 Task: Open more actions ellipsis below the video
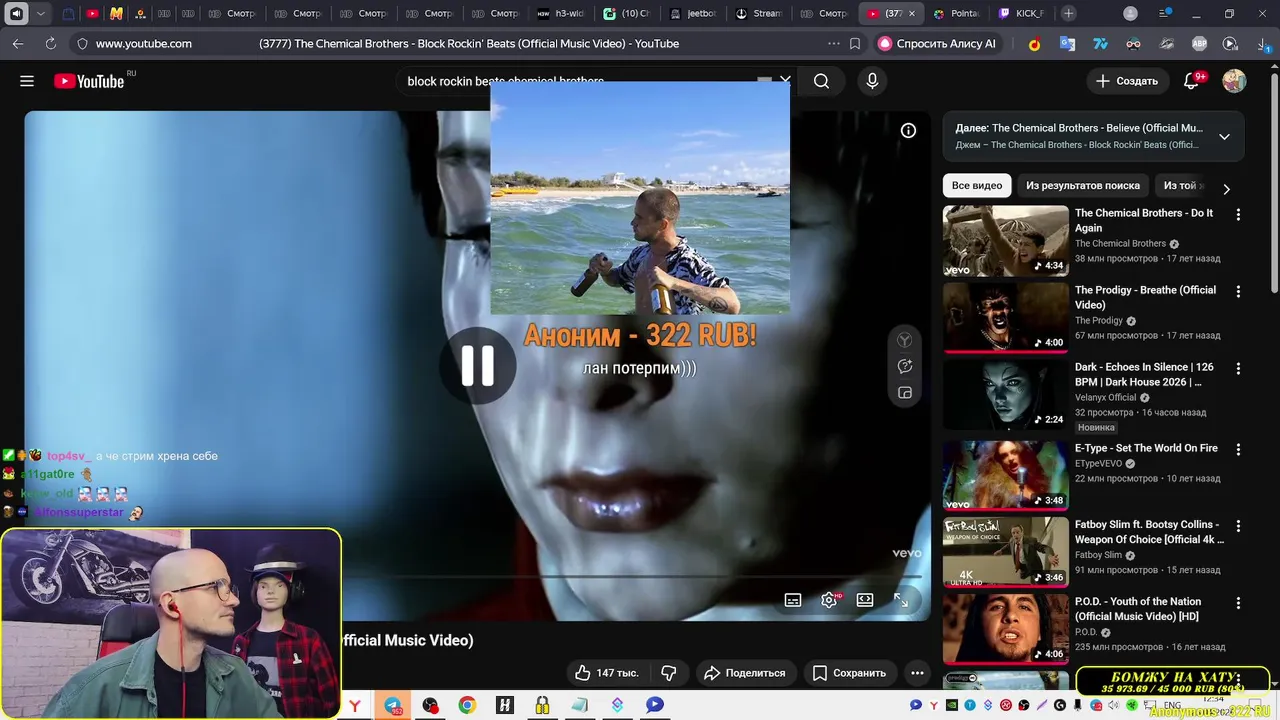click(x=917, y=673)
